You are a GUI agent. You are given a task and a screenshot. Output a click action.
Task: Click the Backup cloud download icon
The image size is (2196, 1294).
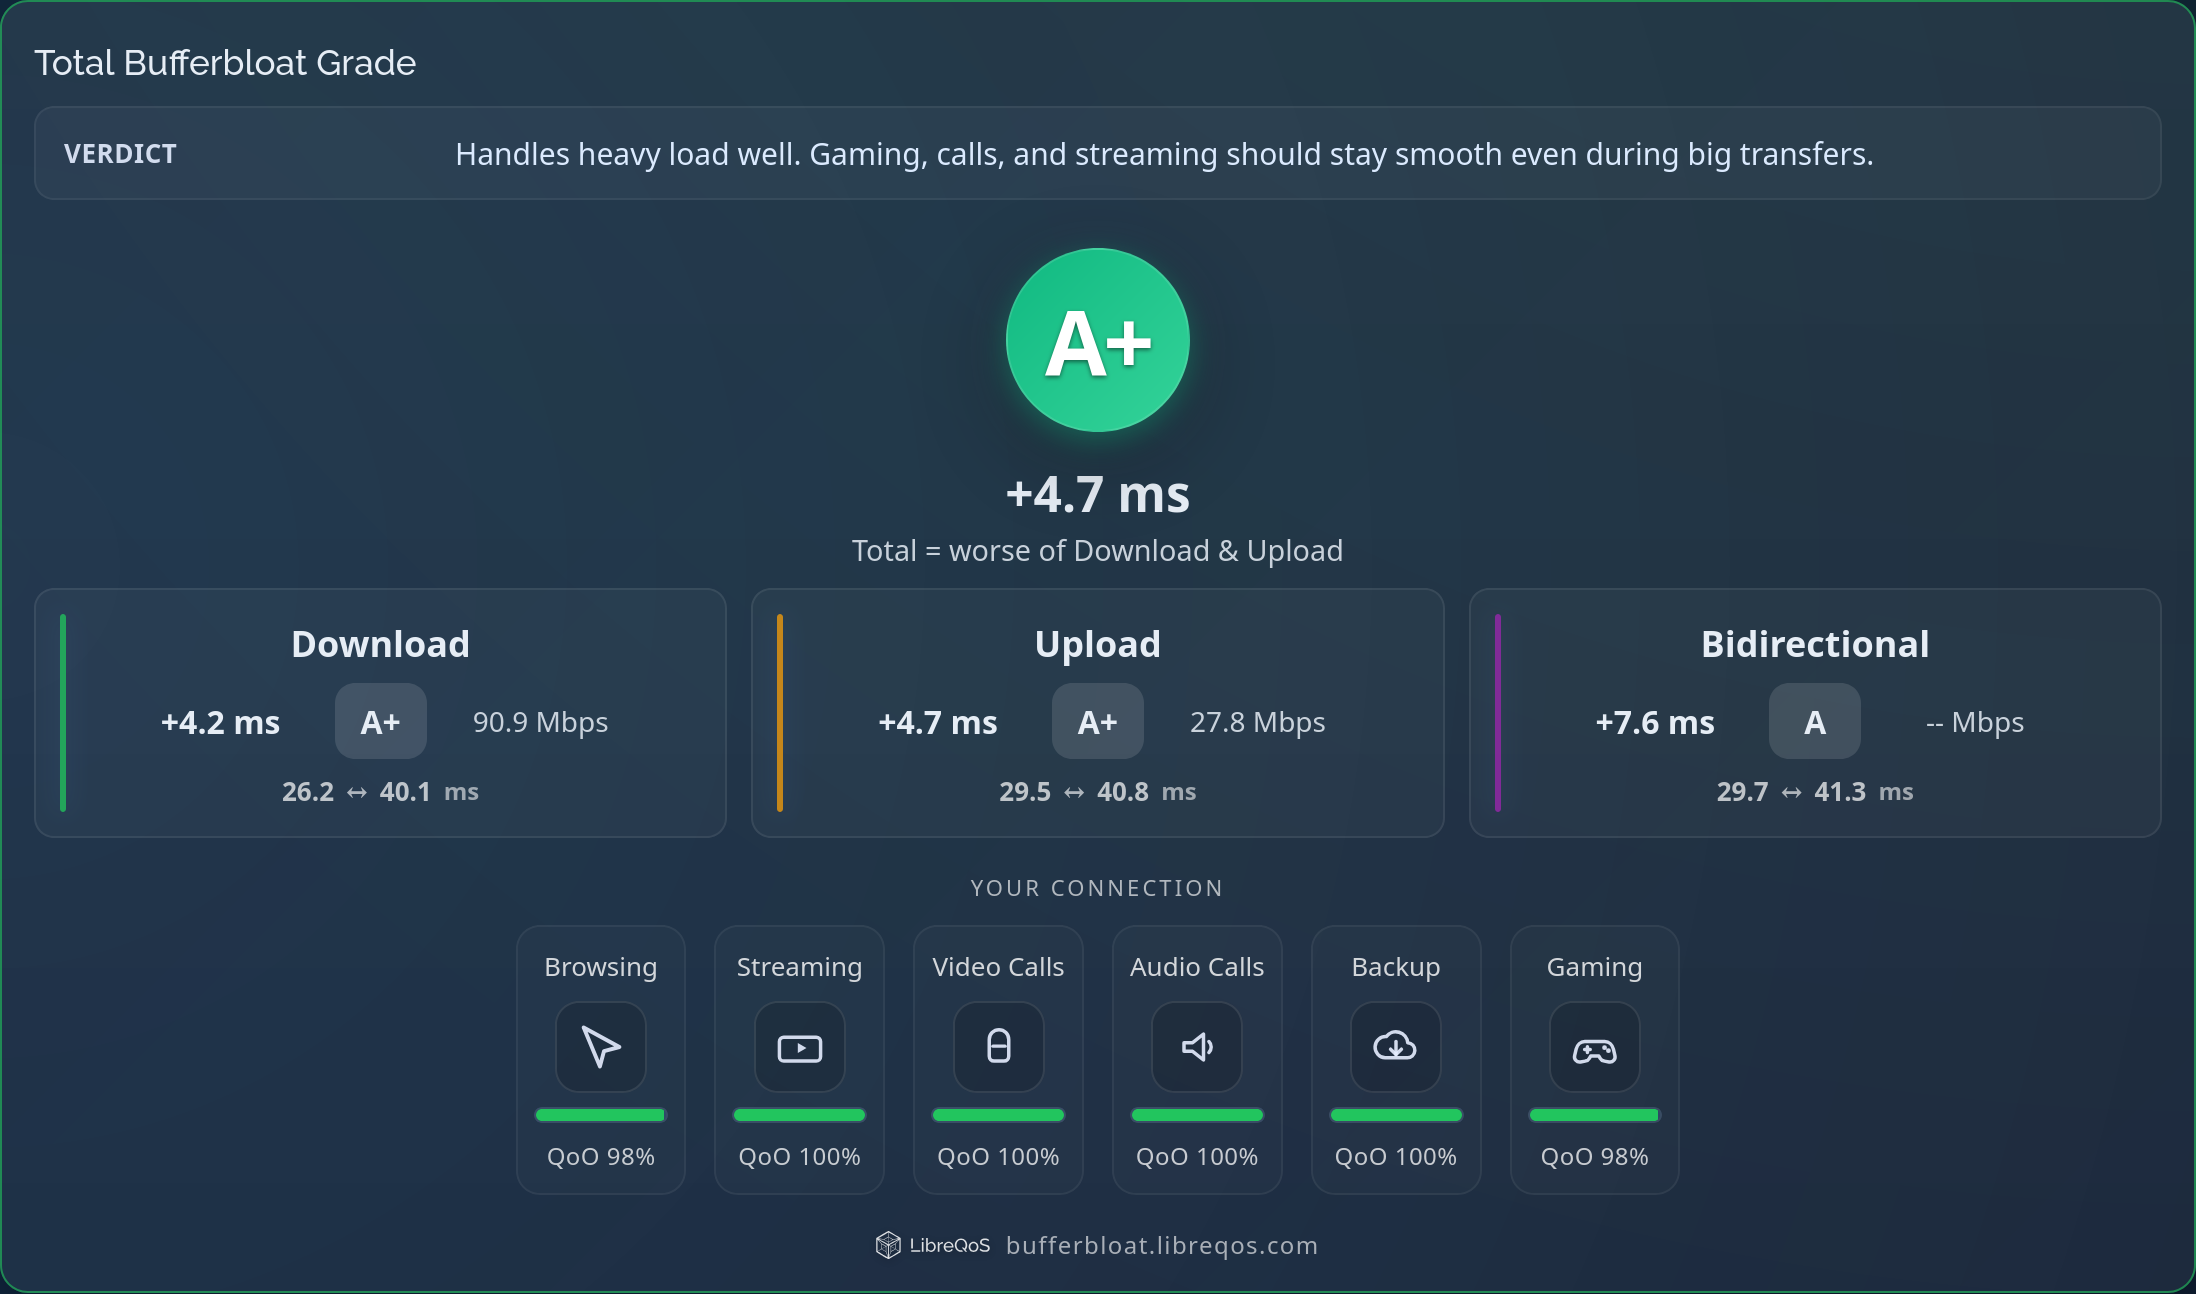click(x=1395, y=1047)
